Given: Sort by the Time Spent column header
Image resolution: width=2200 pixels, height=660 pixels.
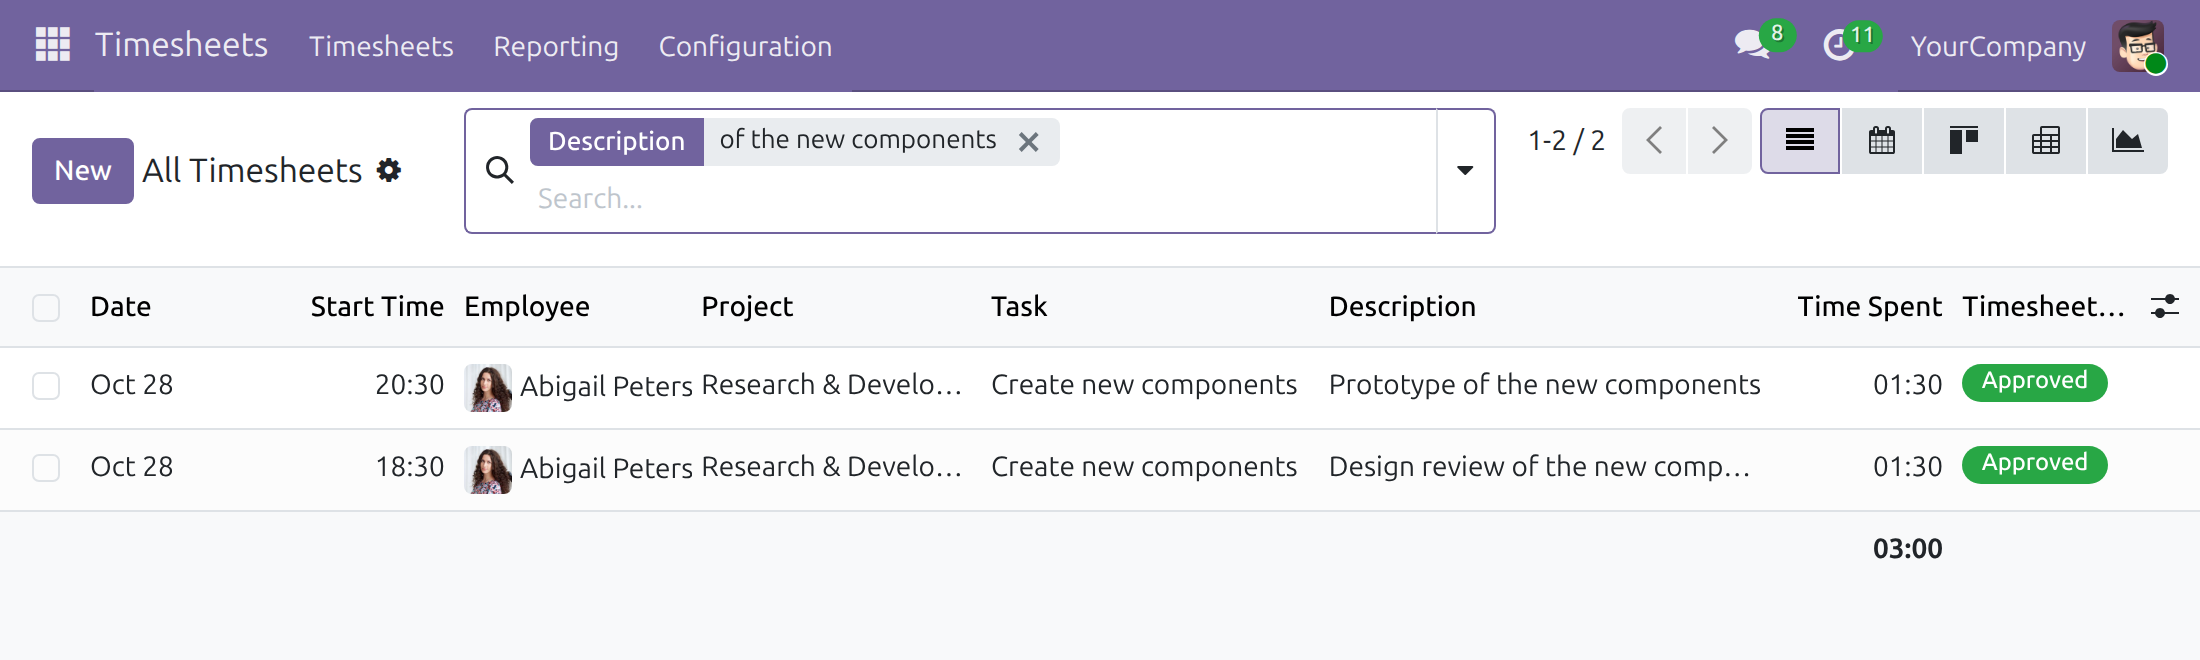Looking at the screenshot, I should (x=1870, y=307).
